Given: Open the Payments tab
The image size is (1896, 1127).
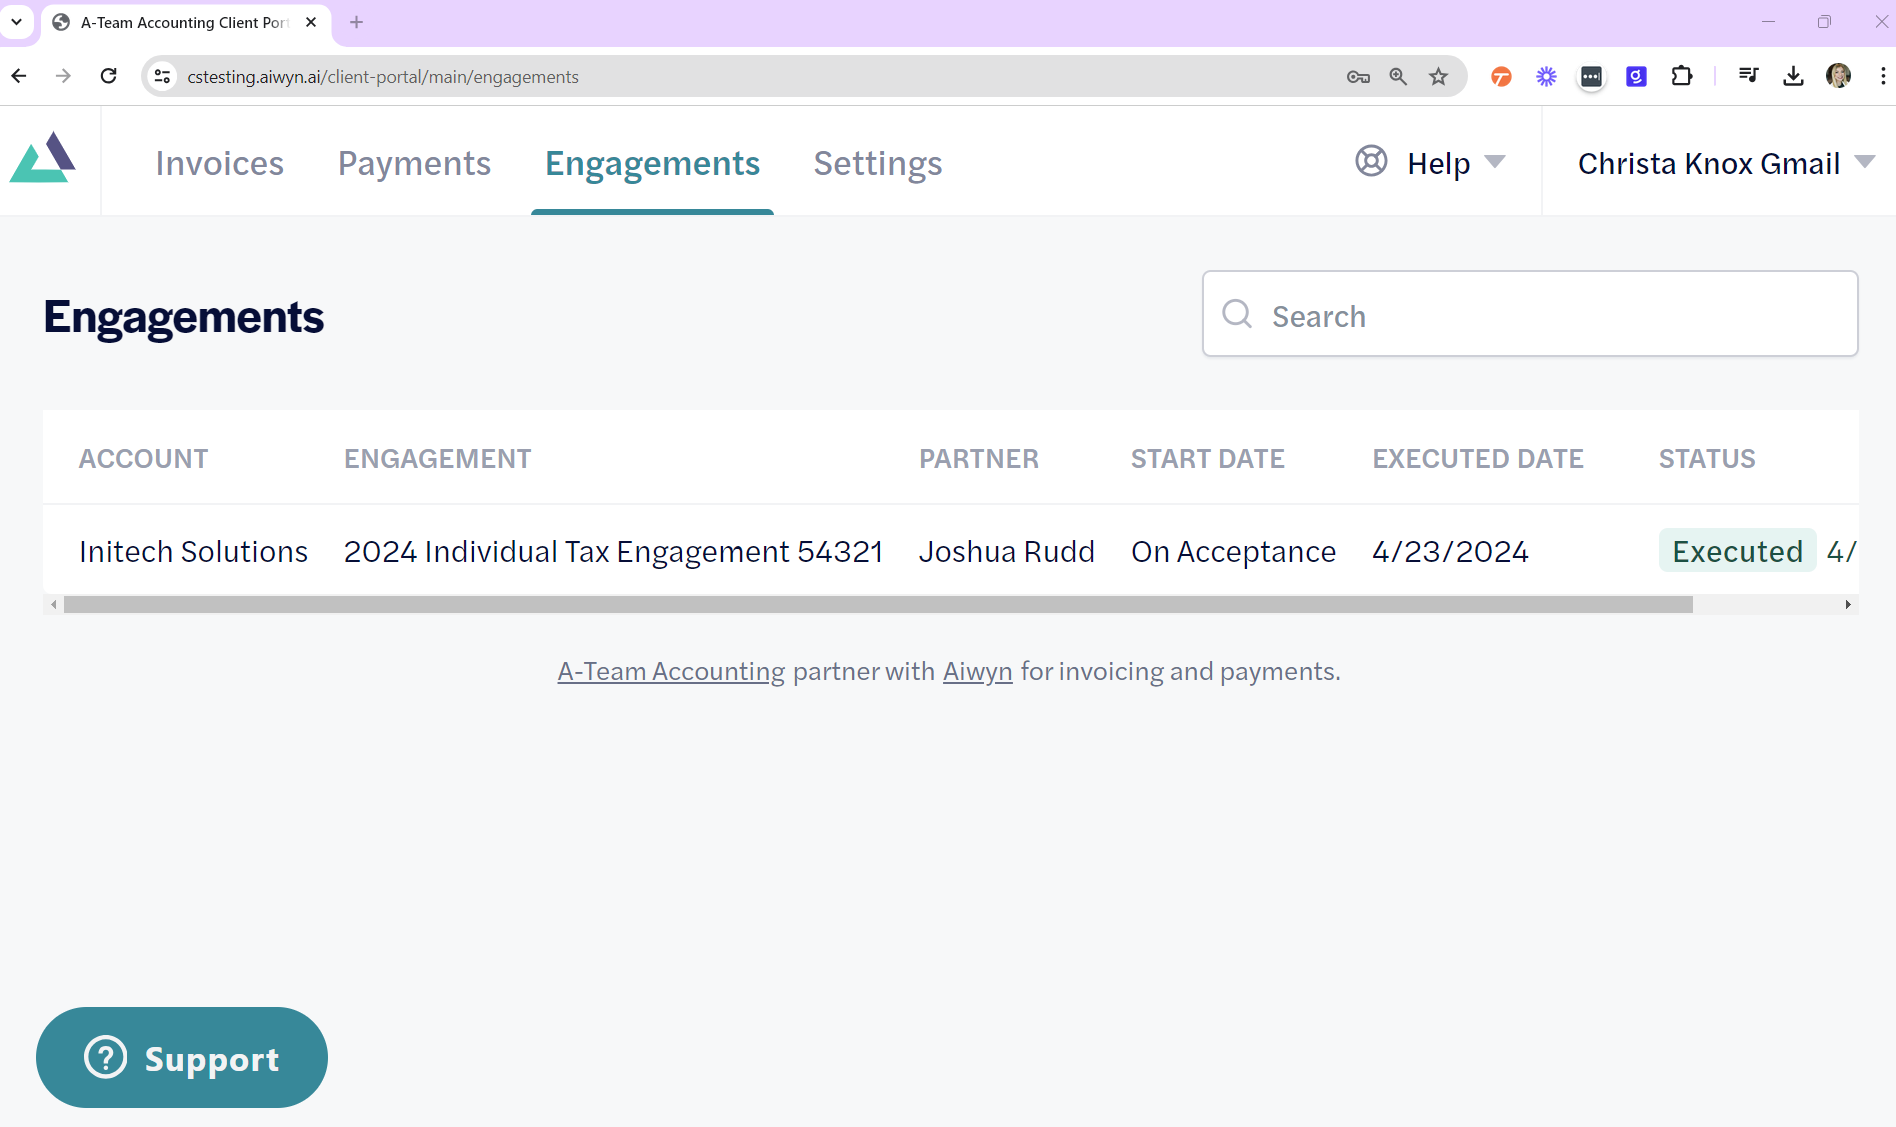Looking at the screenshot, I should tap(414, 163).
